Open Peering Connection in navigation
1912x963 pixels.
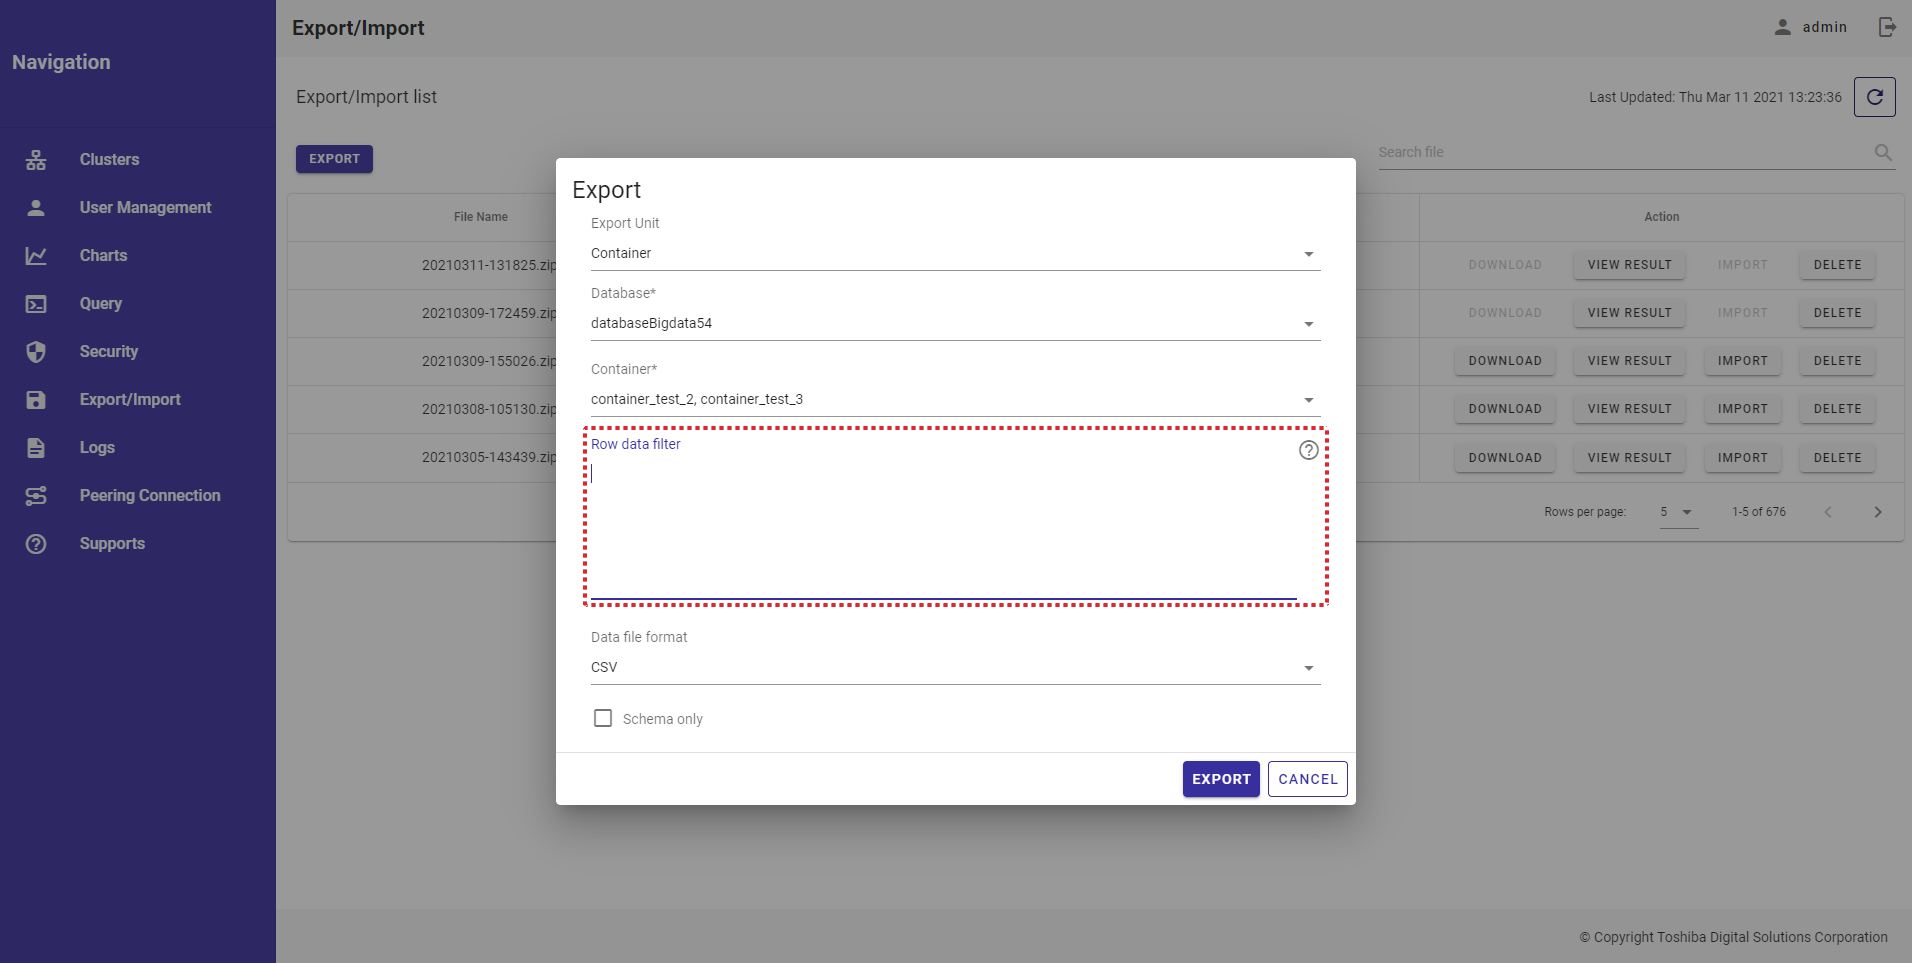click(150, 496)
